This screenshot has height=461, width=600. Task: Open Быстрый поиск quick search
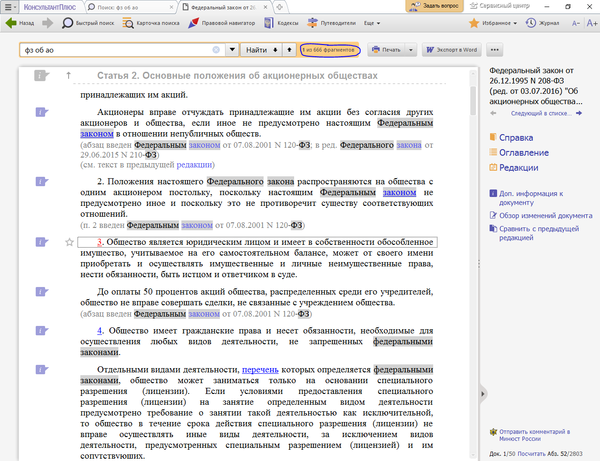pos(88,23)
